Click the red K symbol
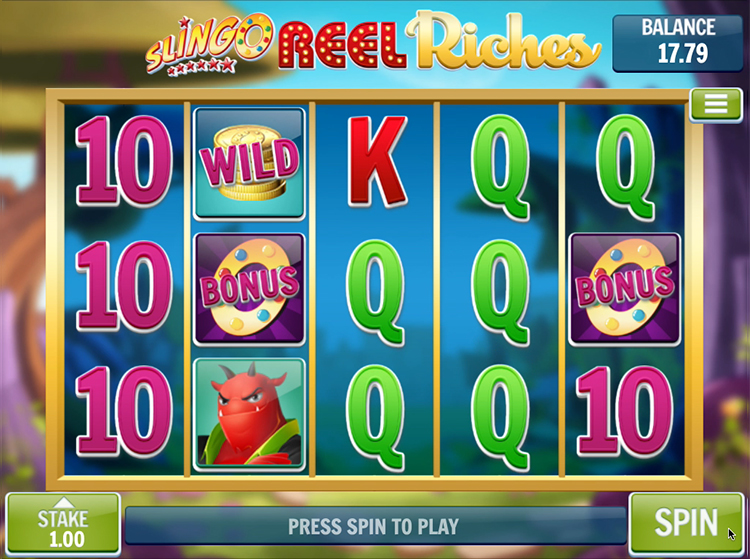750x559 pixels. (377, 162)
